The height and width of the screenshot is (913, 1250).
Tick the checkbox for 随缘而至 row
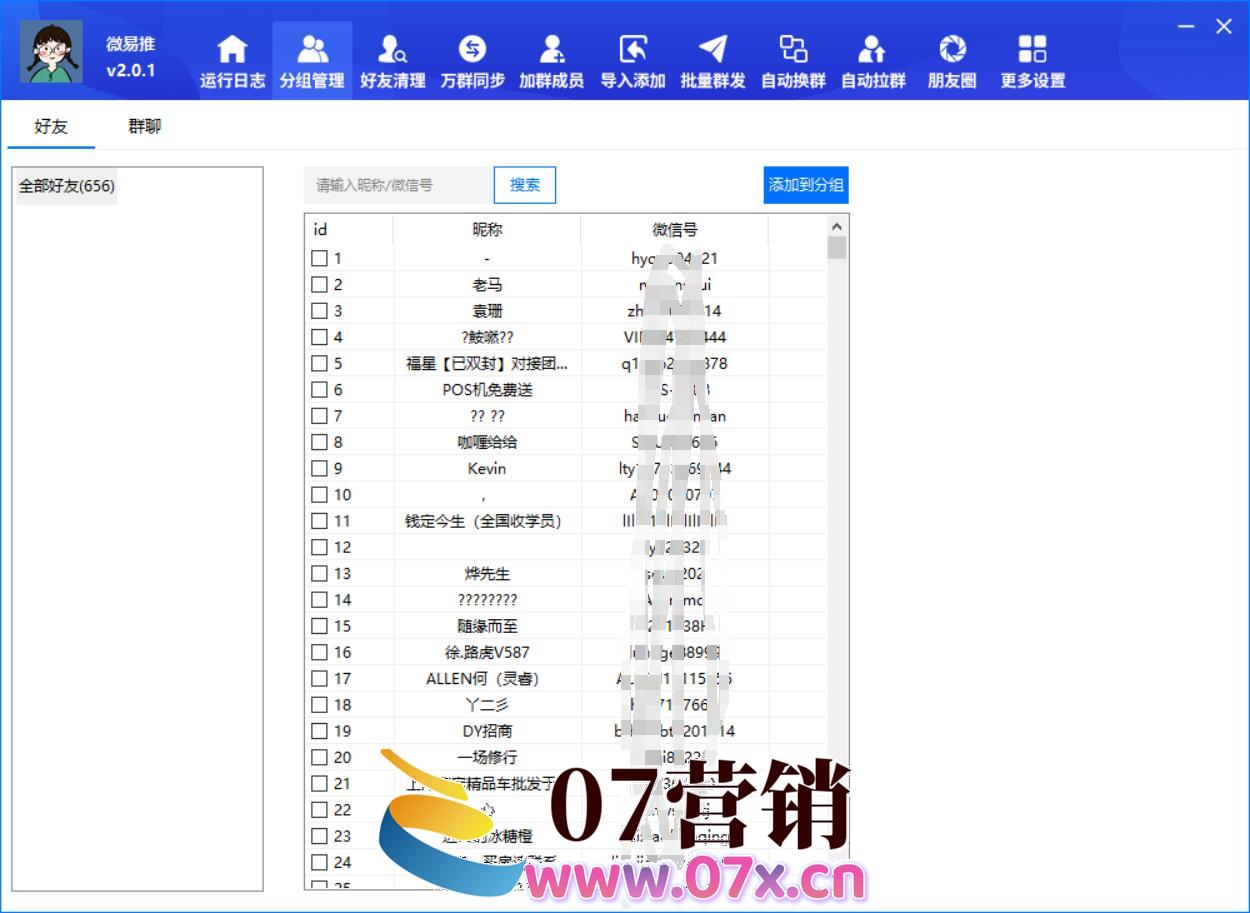coord(319,626)
